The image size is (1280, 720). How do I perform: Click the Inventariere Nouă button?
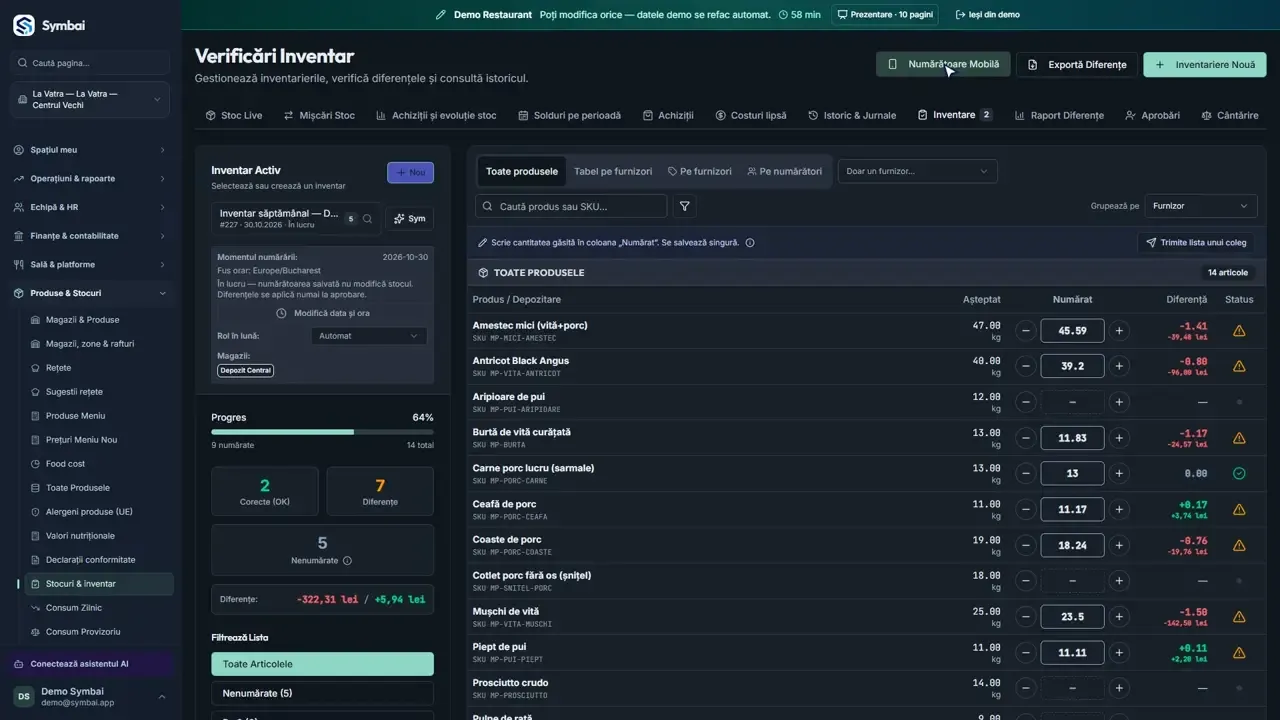coord(1205,65)
